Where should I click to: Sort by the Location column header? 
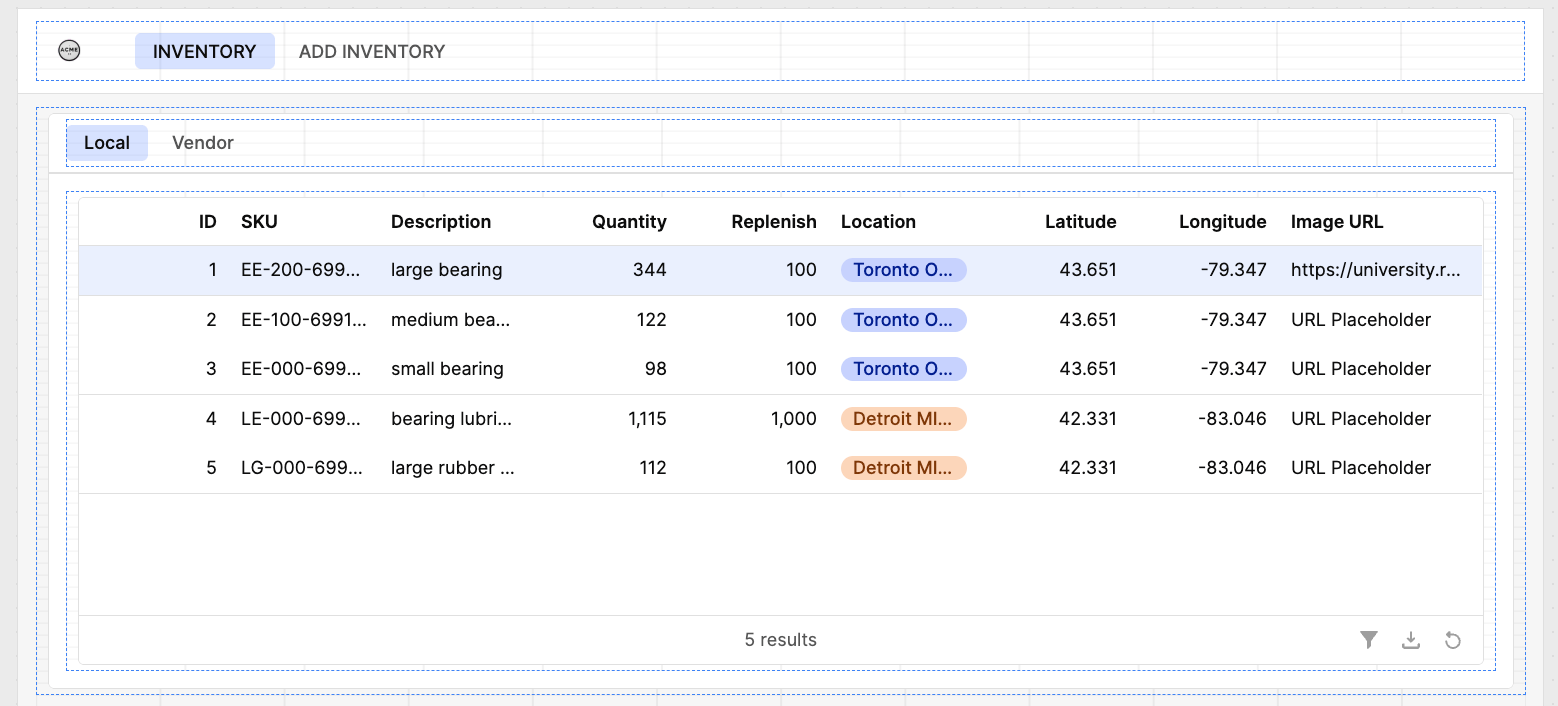878,222
